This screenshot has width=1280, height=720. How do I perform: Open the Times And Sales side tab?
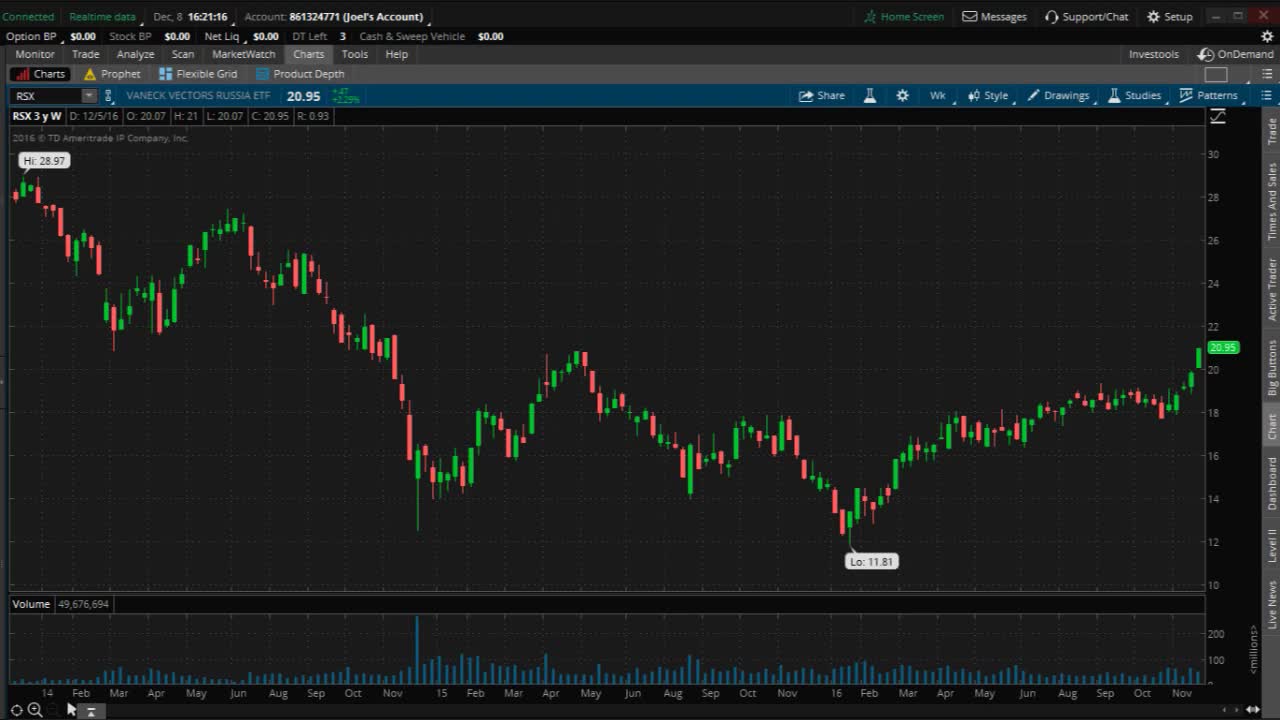click(1272, 201)
